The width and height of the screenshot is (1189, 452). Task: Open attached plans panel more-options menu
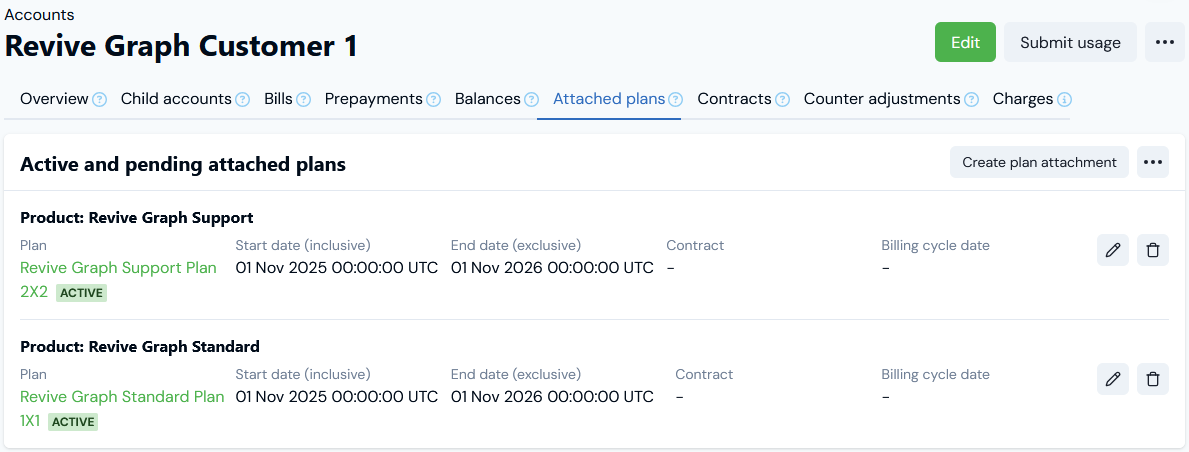[x=1153, y=162]
